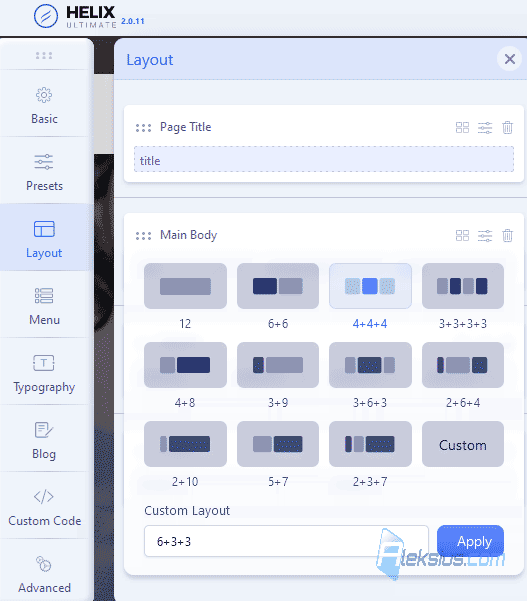Image resolution: width=527 pixels, height=601 pixels.
Task: Pick the 2+3+7 column layout
Action: point(370,444)
